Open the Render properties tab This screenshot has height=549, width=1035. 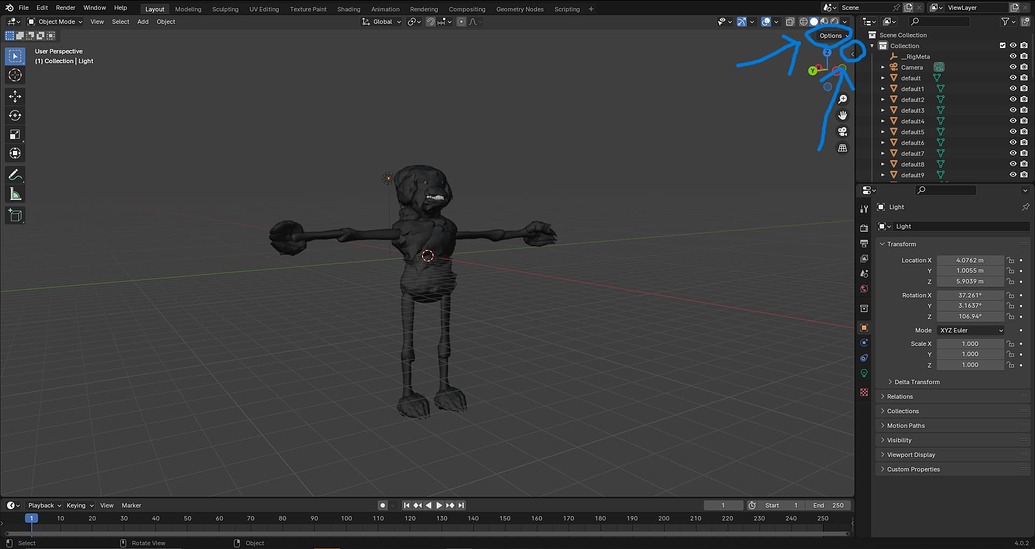[x=864, y=228]
